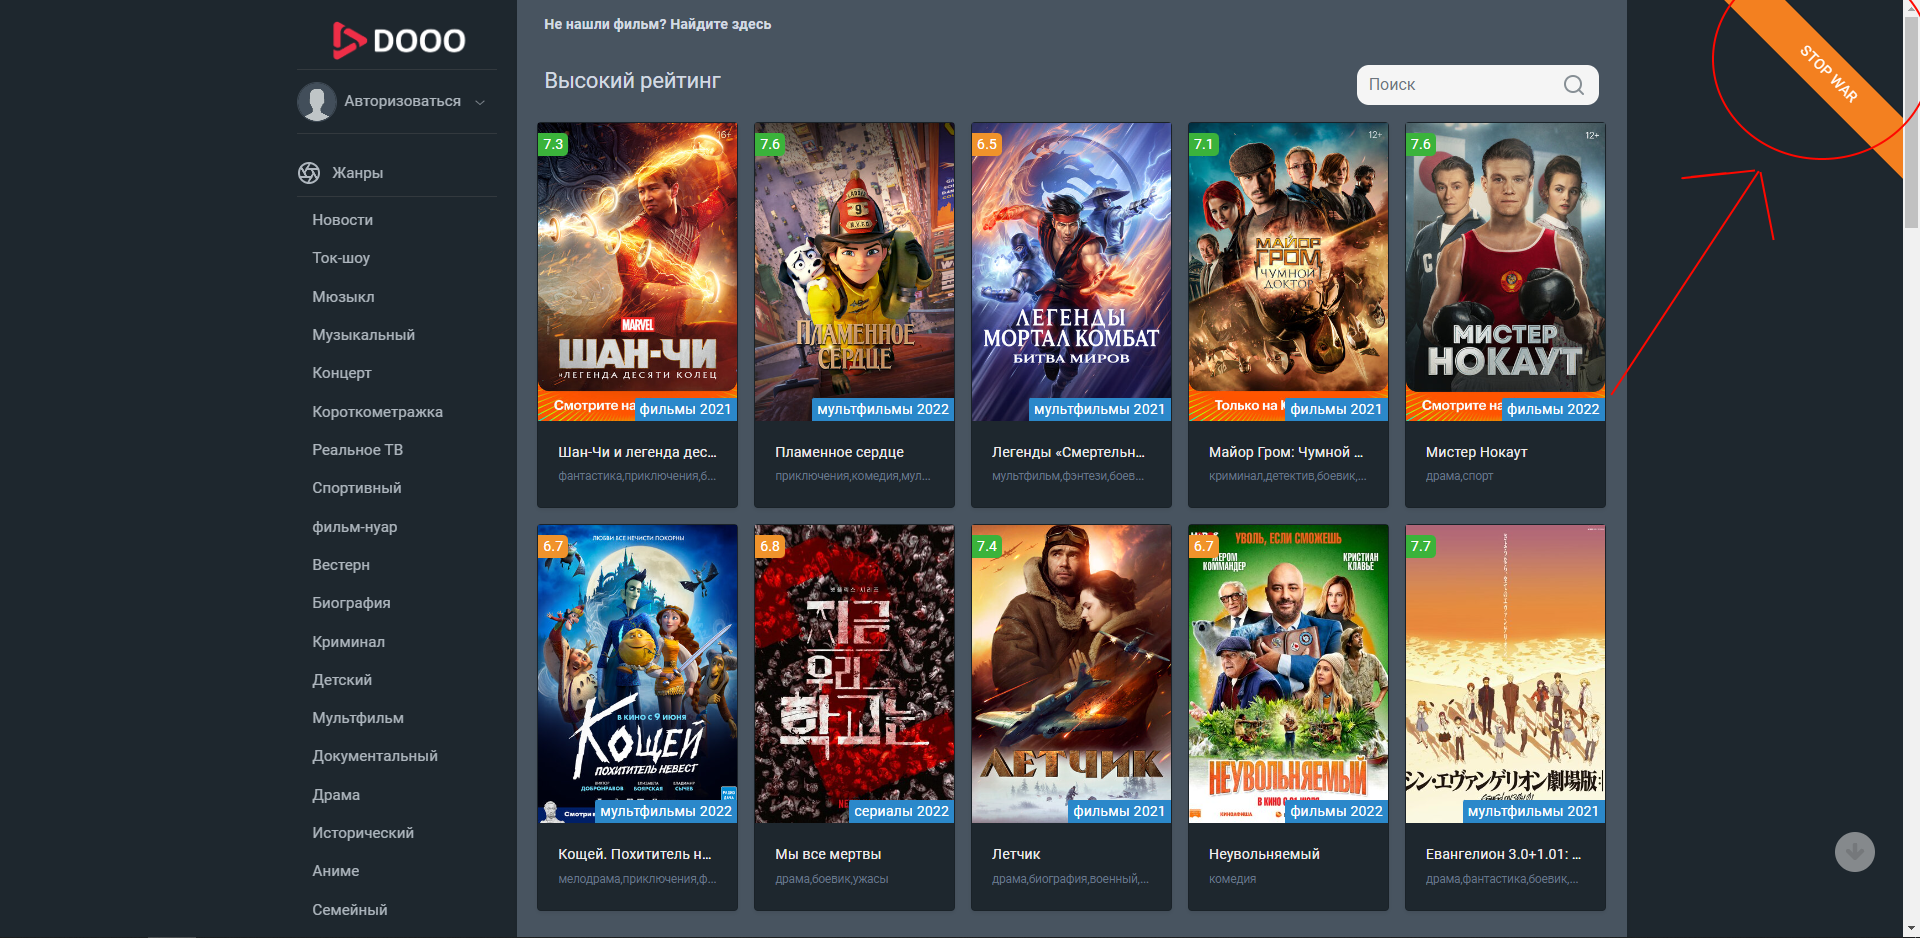Select the Аниме genre in sidebar
The height and width of the screenshot is (938, 1920).
point(335,871)
